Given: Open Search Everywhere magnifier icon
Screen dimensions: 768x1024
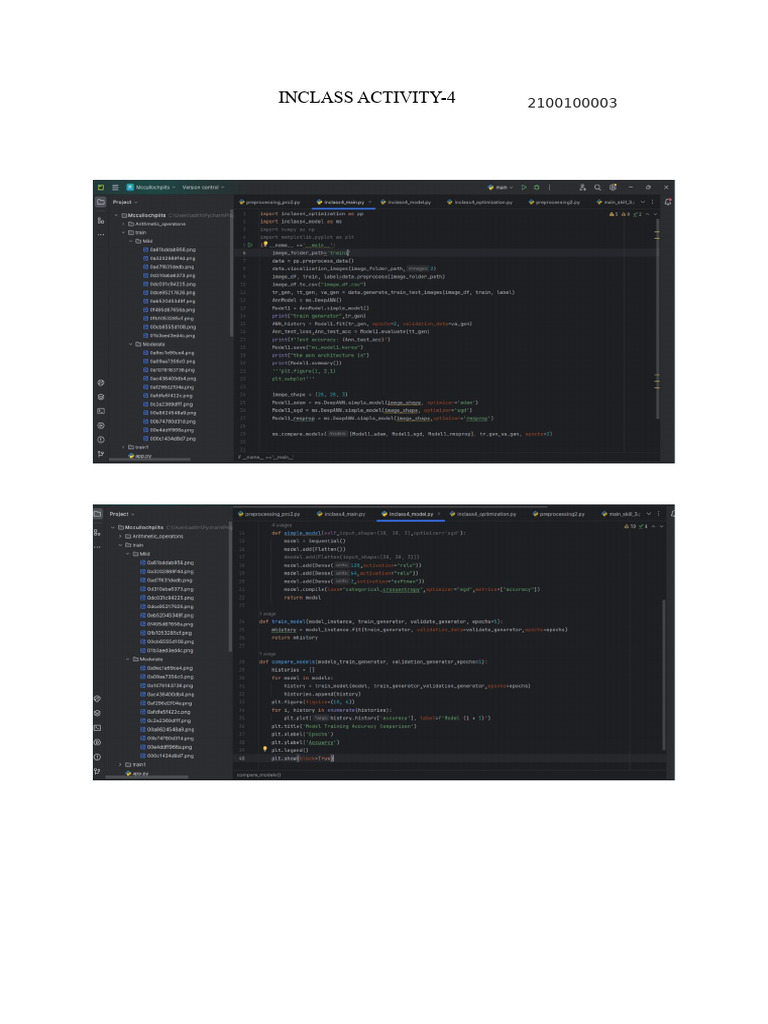Looking at the screenshot, I should coord(598,187).
